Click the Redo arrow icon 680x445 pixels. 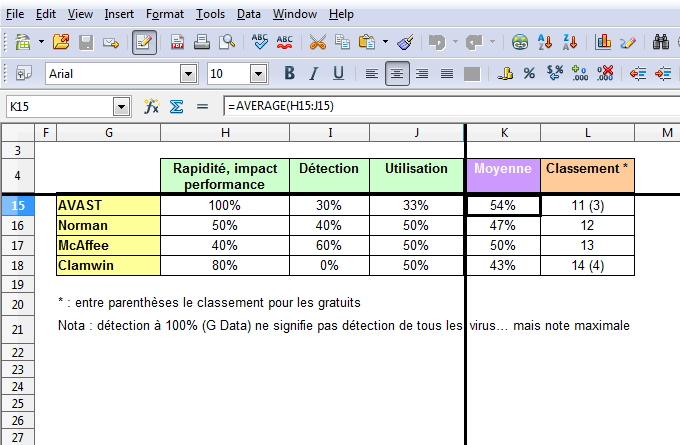coord(474,43)
